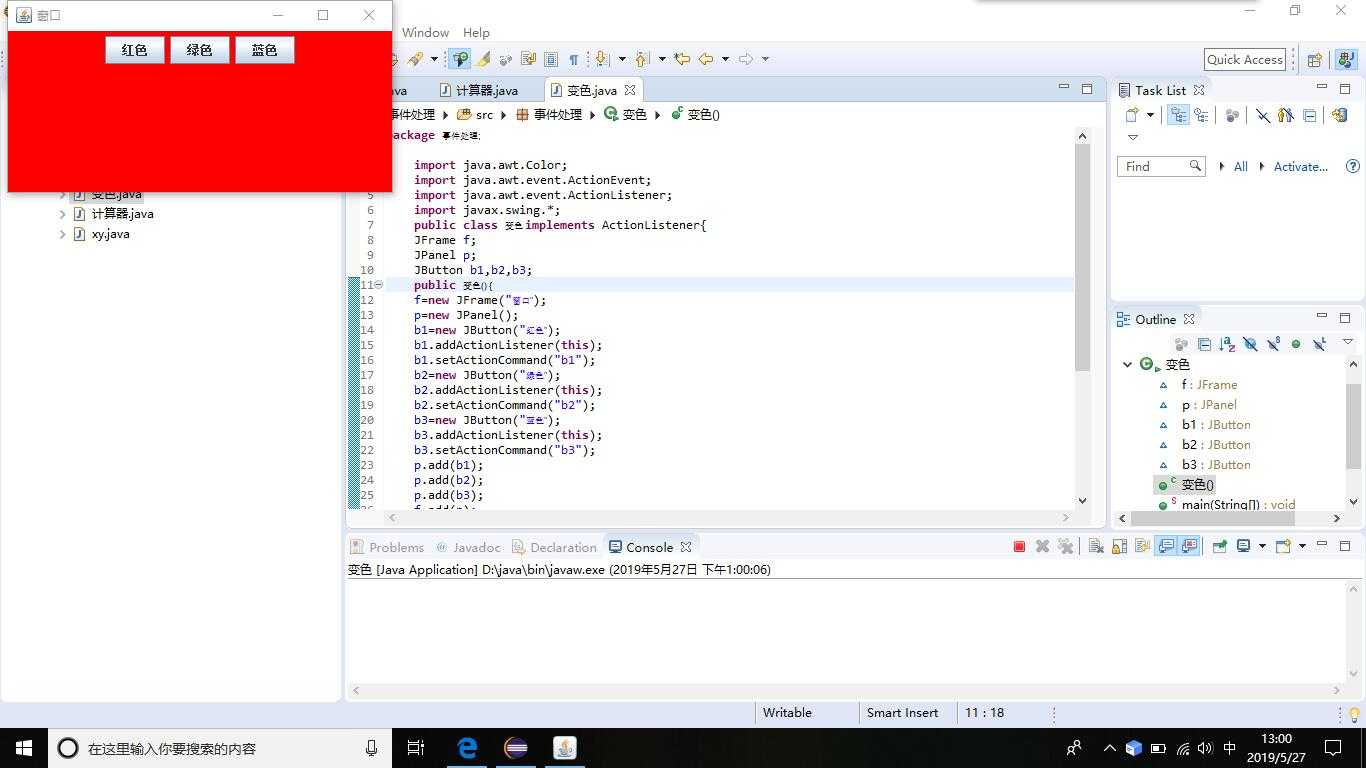
Task: Select the main(String[]) outline item
Action: (x=1238, y=505)
